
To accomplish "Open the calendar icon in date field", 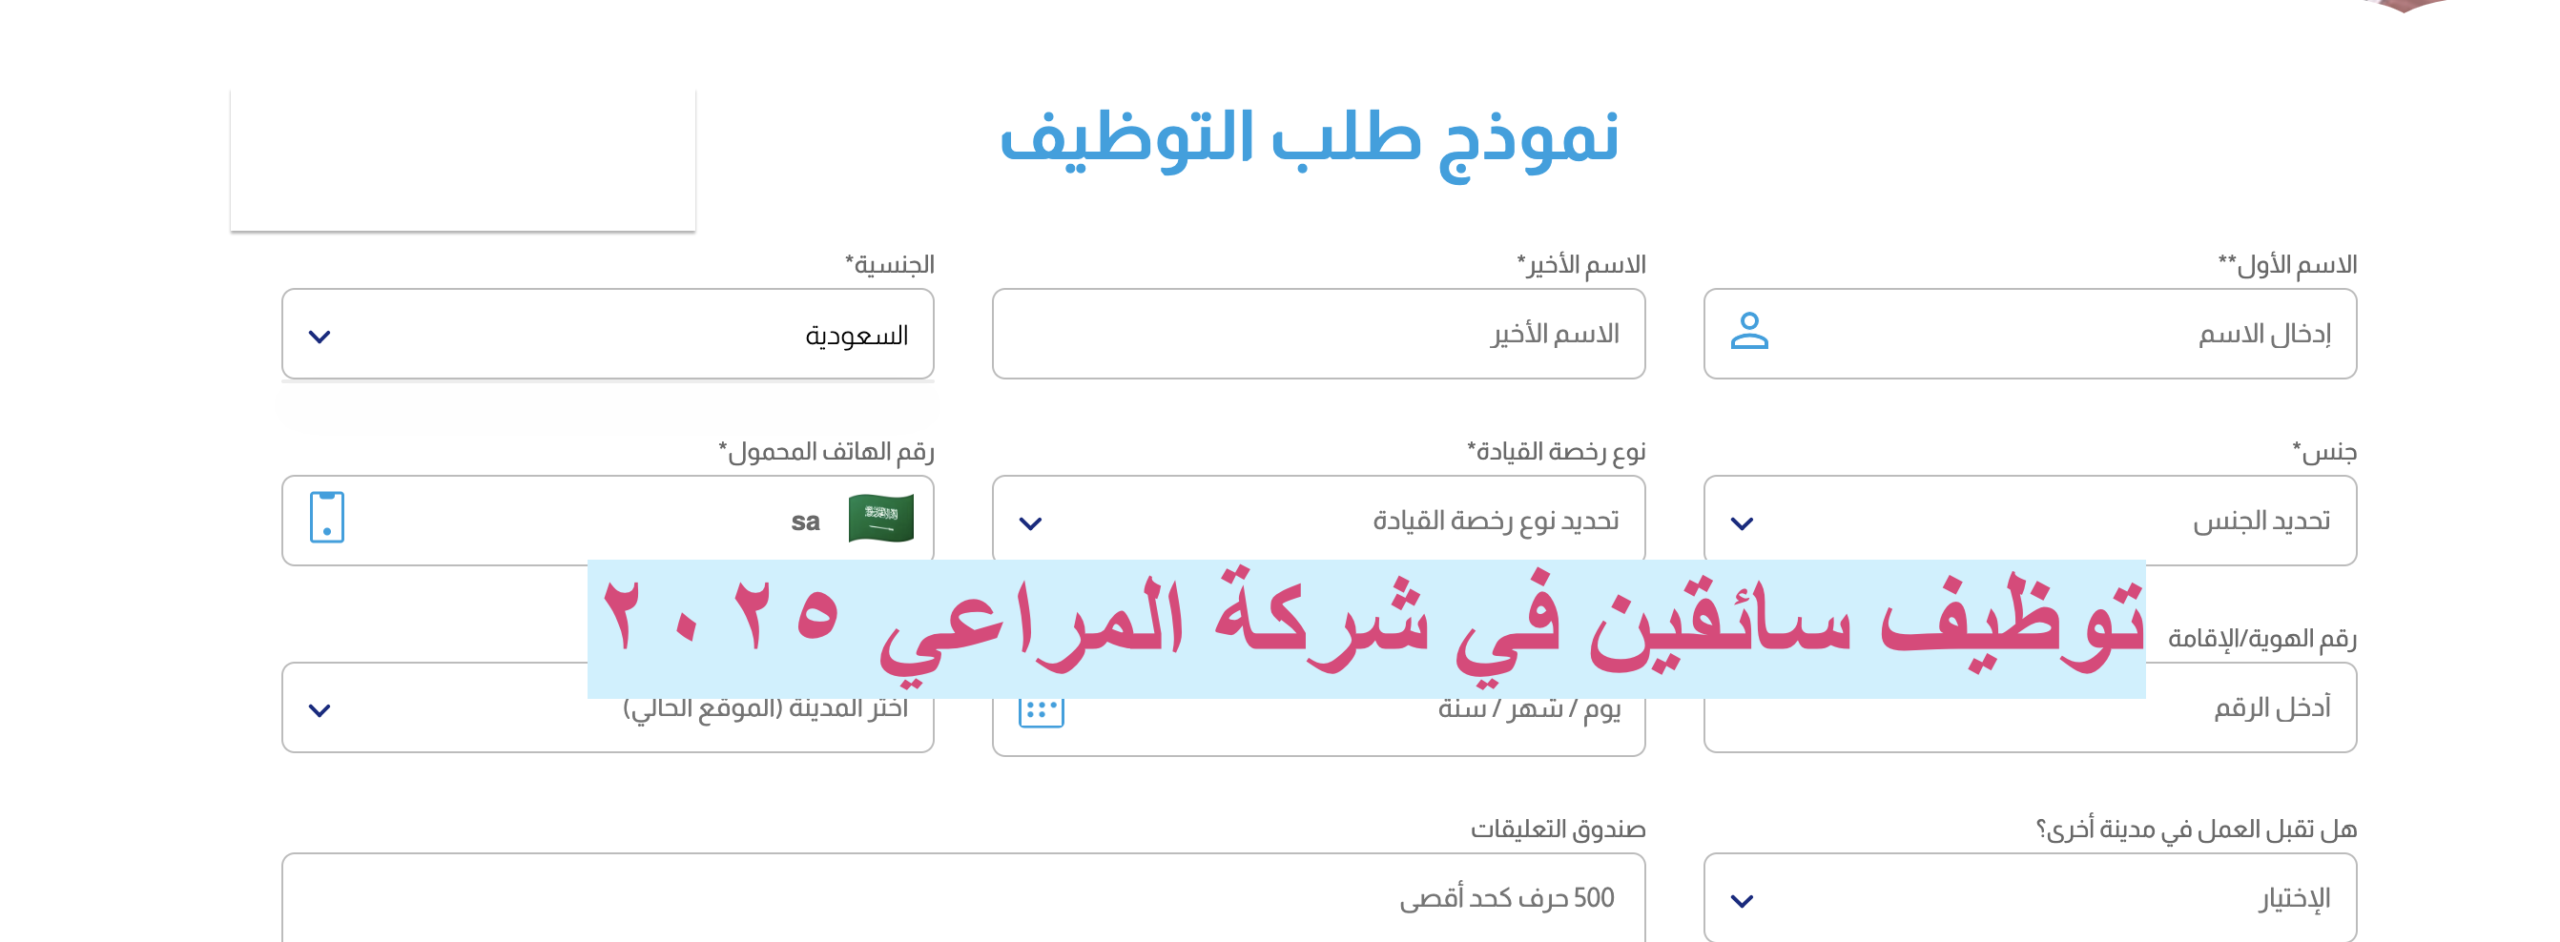I will pyautogui.click(x=1040, y=711).
